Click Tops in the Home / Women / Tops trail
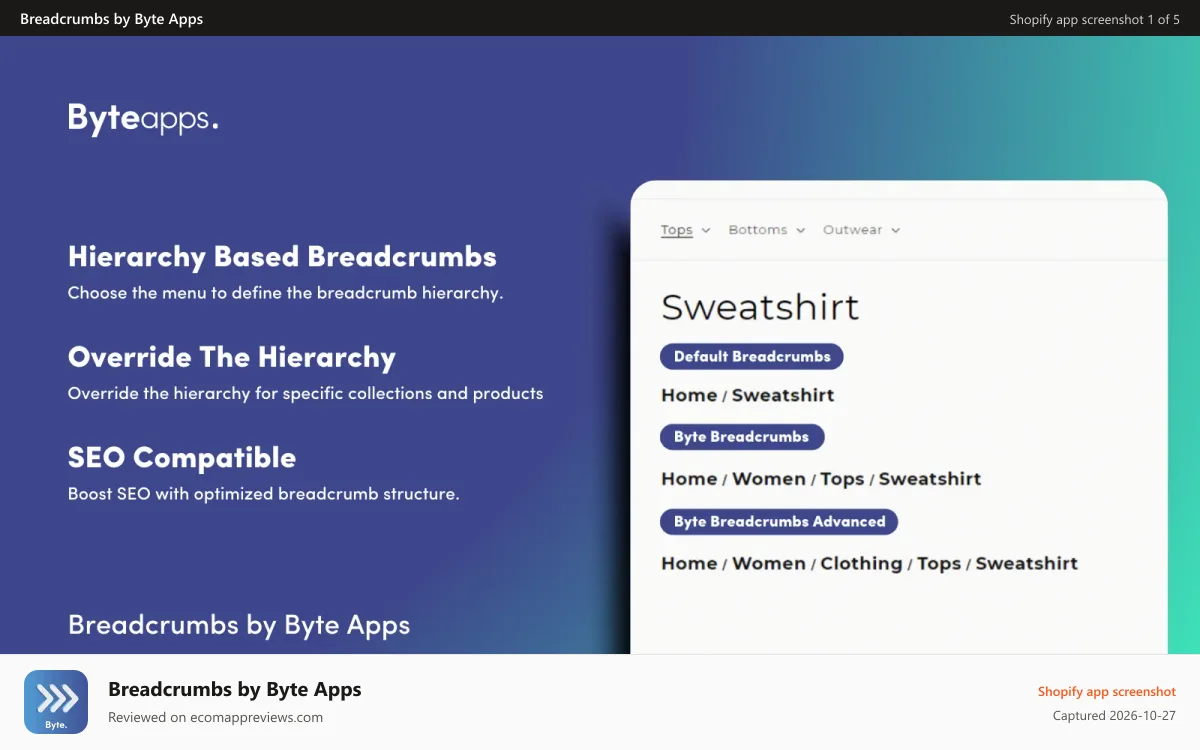The width and height of the screenshot is (1200, 750). pyautogui.click(x=842, y=479)
